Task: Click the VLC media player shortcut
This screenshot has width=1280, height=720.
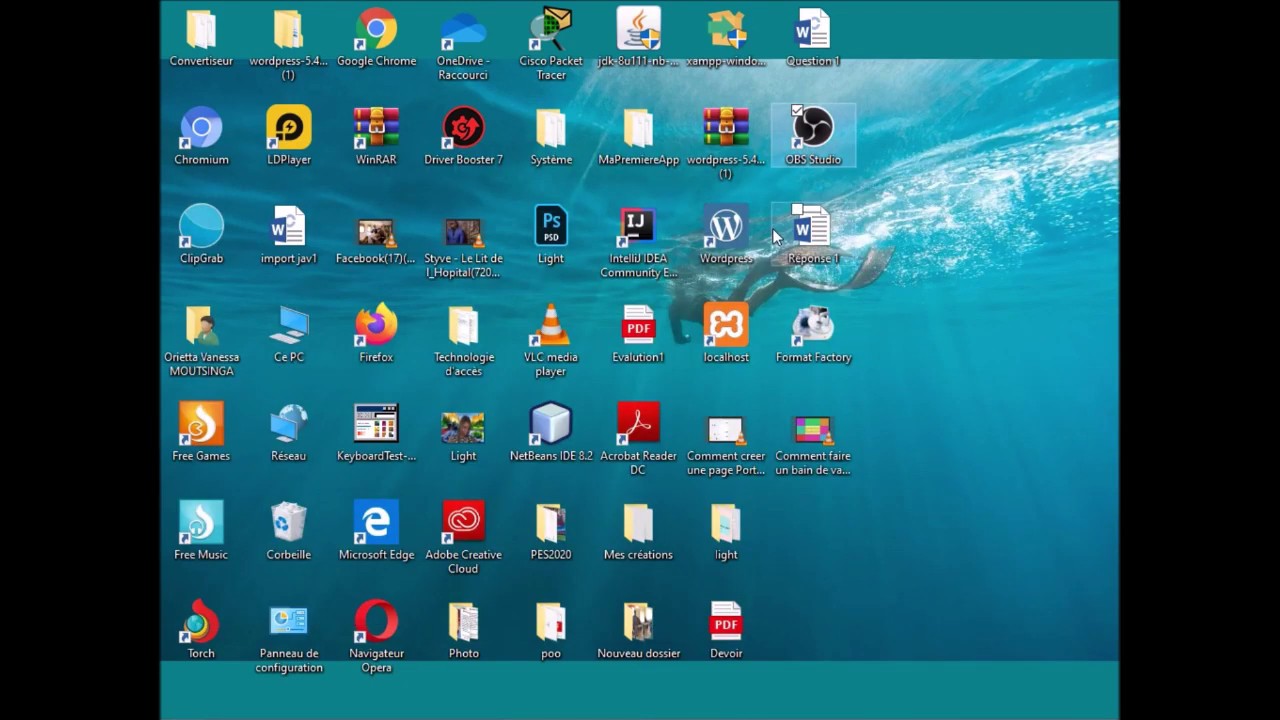Action: tap(551, 325)
